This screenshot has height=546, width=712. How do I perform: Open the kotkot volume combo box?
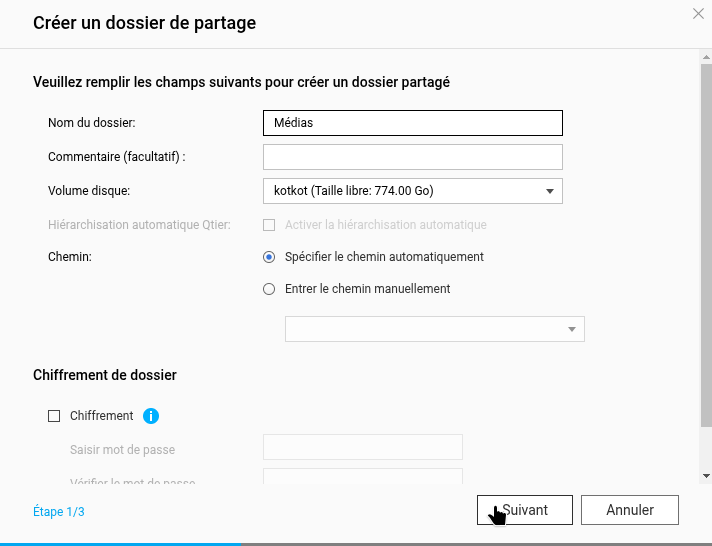tap(413, 191)
